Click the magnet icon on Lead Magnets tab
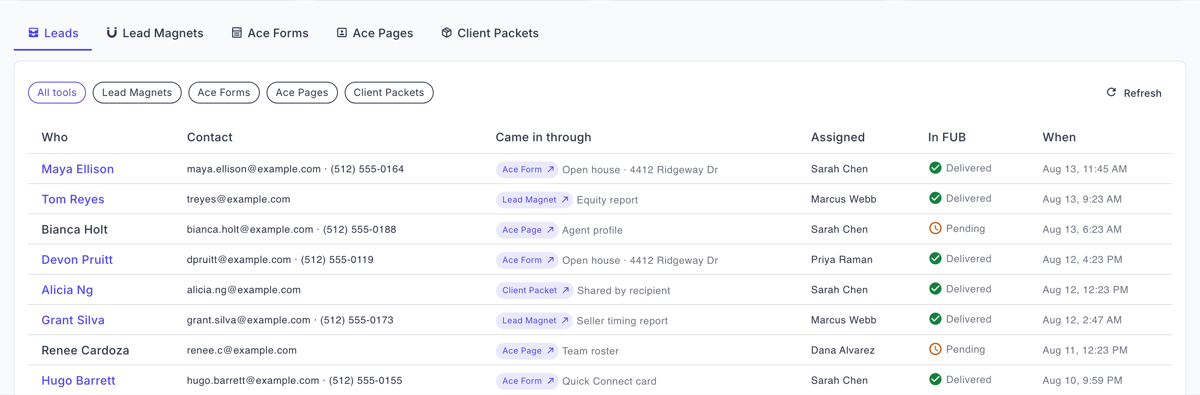The image size is (1200, 395). 112,33
